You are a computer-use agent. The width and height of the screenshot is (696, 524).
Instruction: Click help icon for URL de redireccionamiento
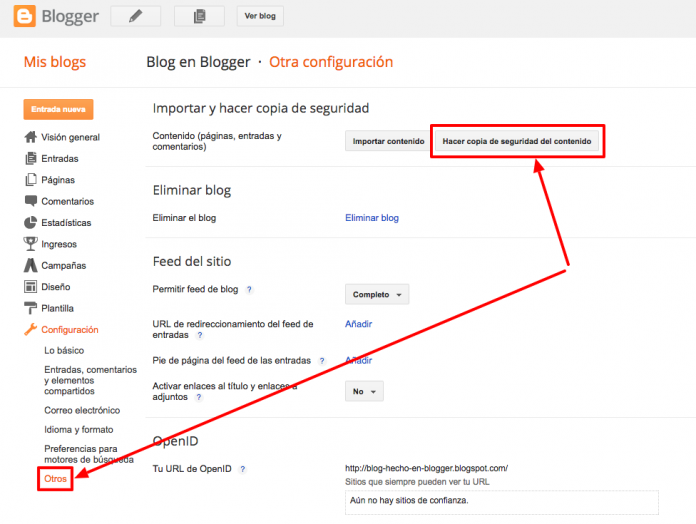pos(200,335)
